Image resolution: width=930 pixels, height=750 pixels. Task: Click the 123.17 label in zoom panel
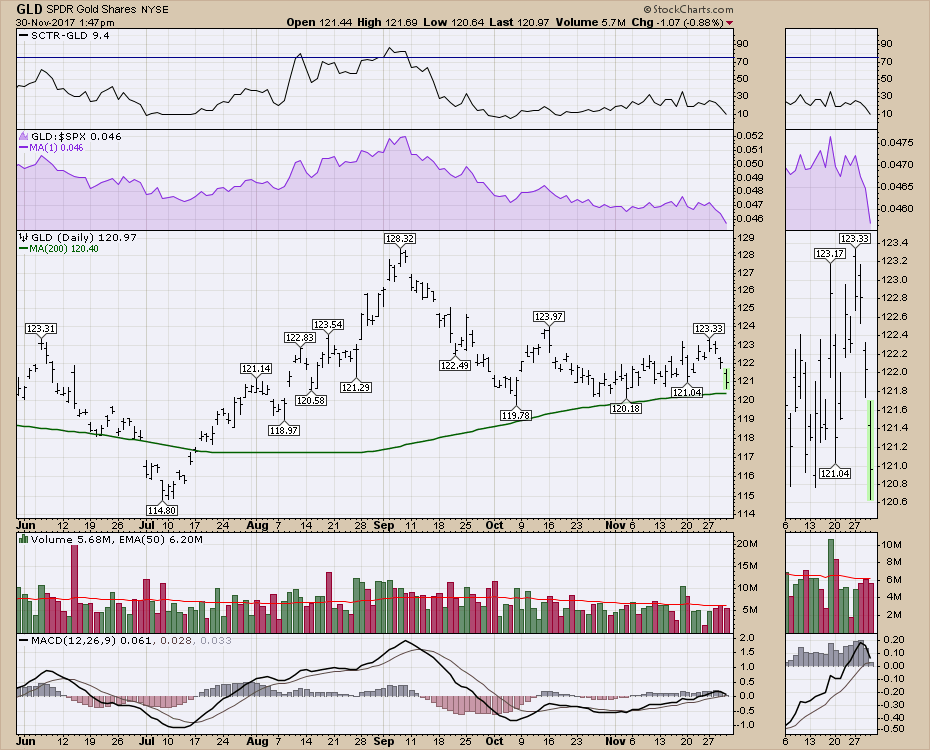click(x=830, y=254)
